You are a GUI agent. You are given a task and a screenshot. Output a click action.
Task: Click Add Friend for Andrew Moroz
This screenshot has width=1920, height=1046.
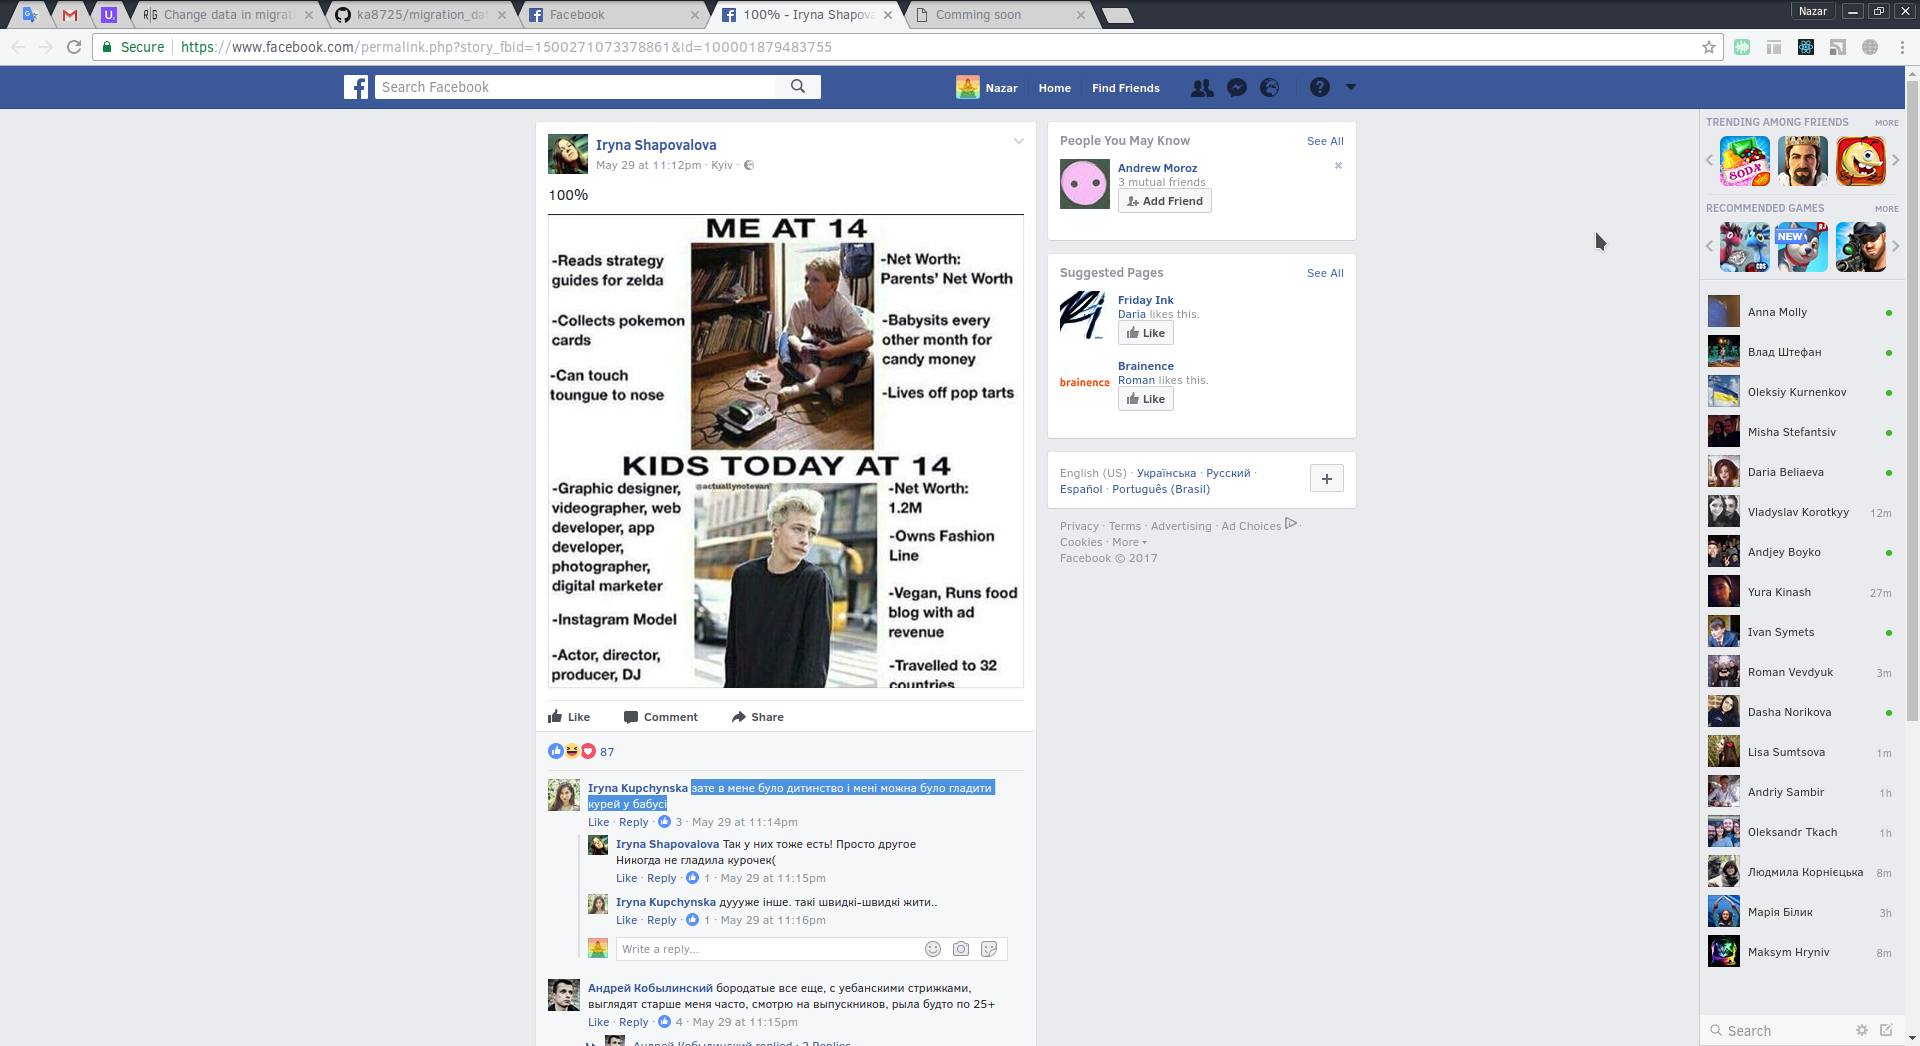tap(1165, 201)
